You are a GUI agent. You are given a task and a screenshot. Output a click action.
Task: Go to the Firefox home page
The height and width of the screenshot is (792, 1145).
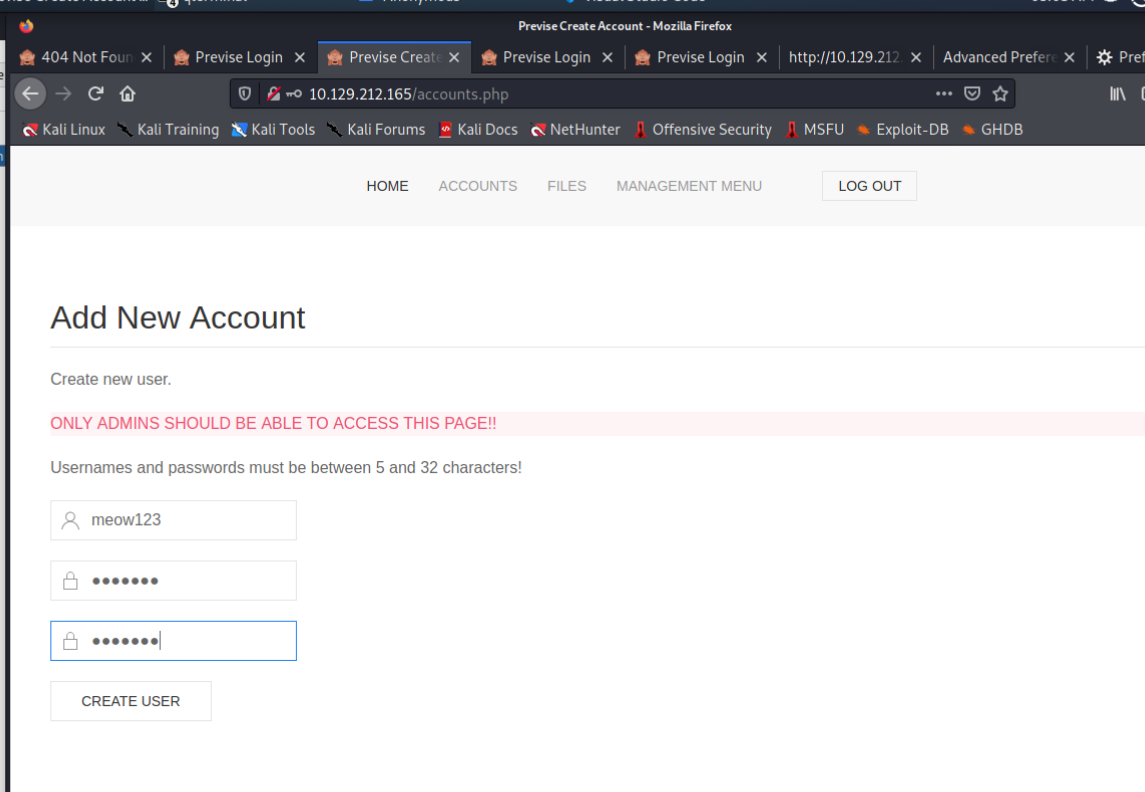pos(127,94)
